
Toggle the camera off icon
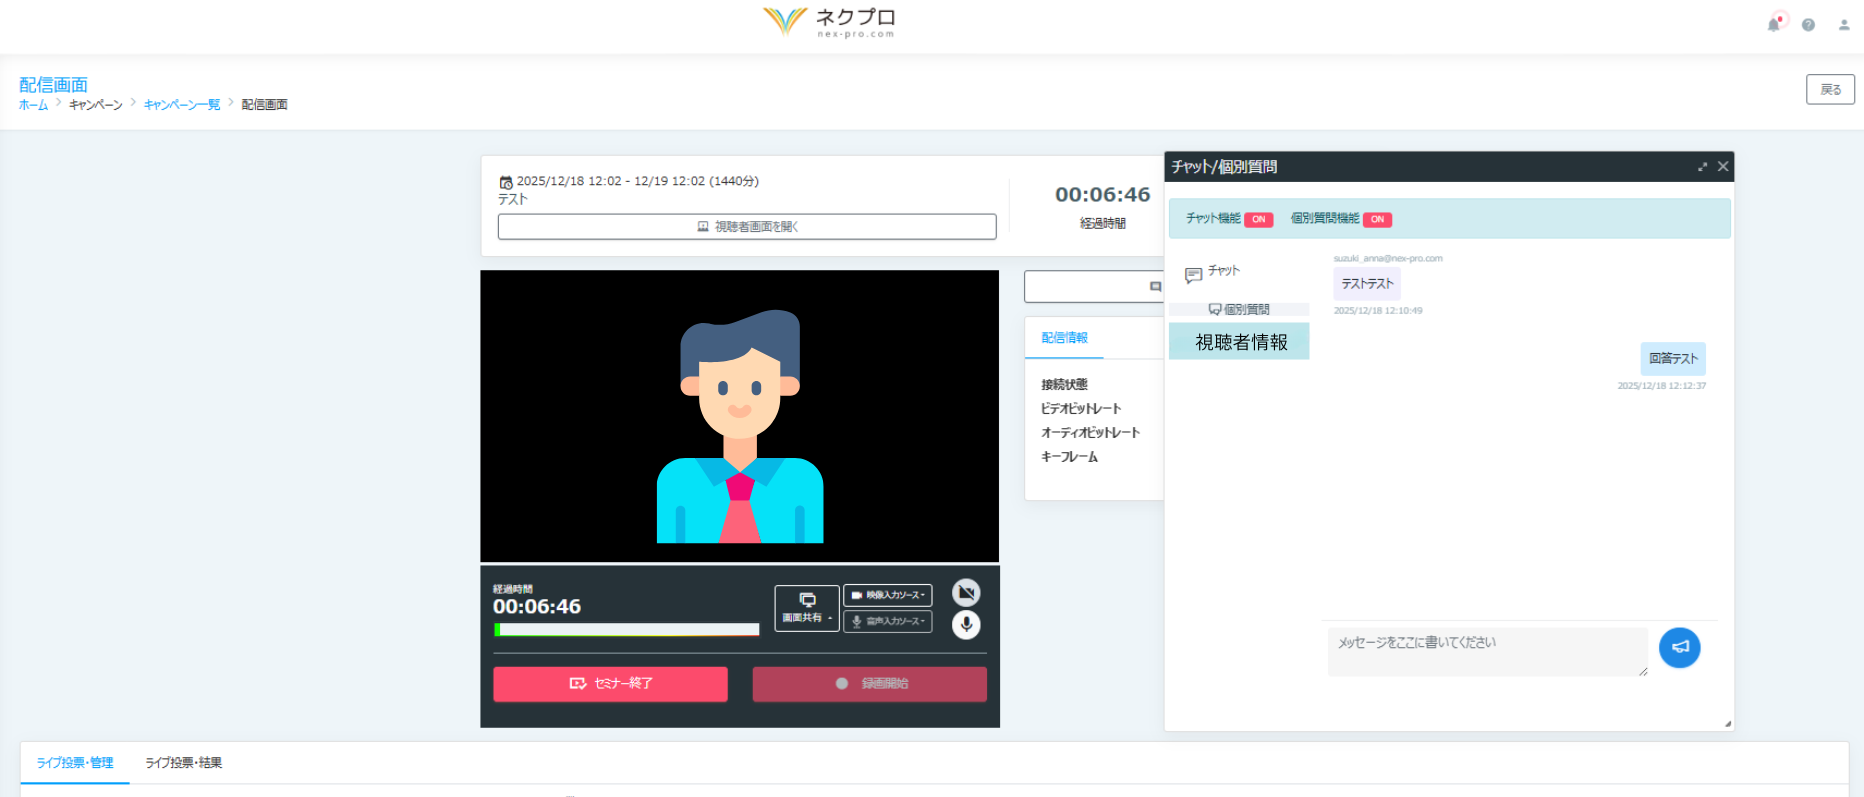[x=965, y=593]
